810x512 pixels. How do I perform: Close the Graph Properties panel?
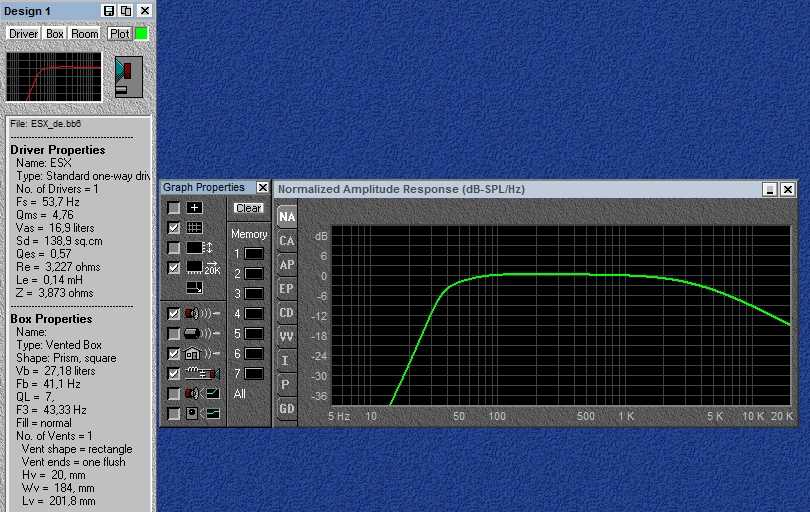pyautogui.click(x=262, y=187)
